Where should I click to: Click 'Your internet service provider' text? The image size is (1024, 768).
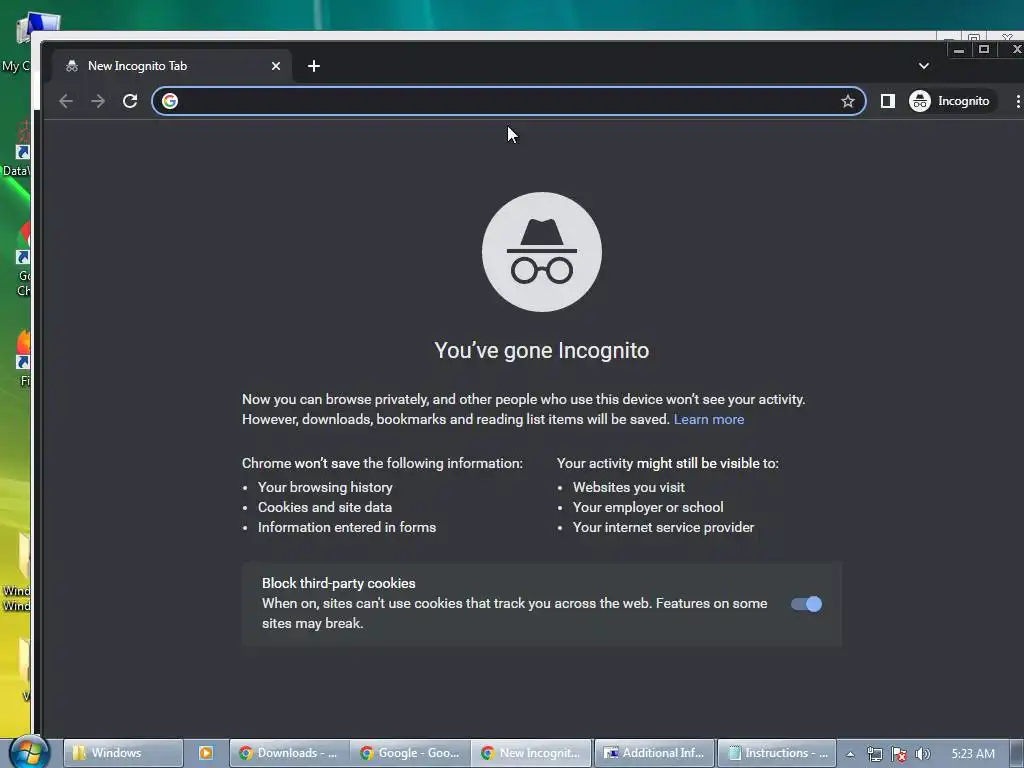point(663,527)
